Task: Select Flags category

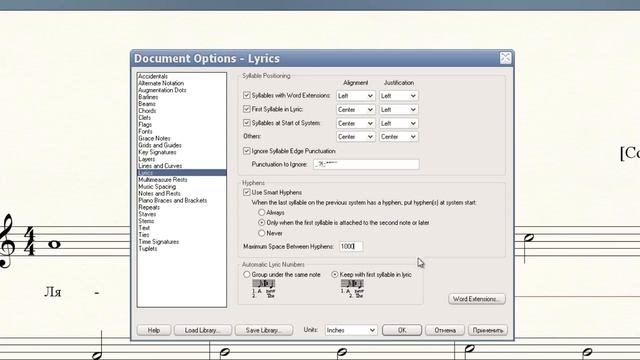Action: click(145, 124)
